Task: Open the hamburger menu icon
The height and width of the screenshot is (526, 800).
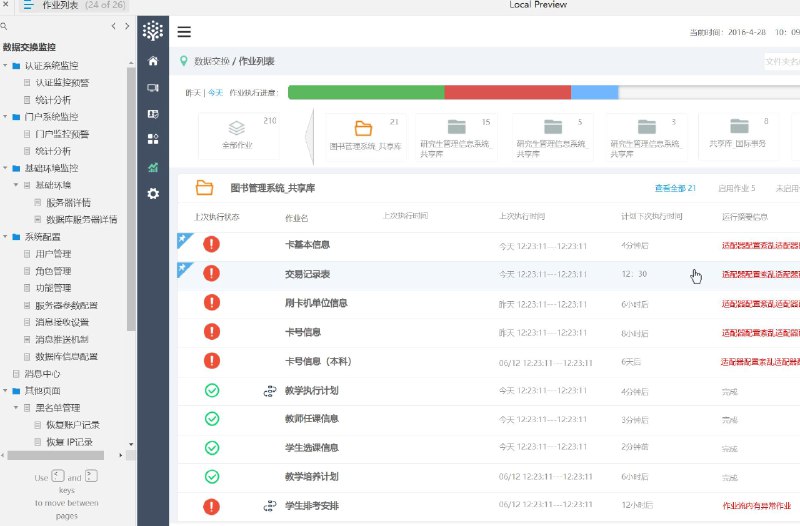Action: click(x=184, y=32)
